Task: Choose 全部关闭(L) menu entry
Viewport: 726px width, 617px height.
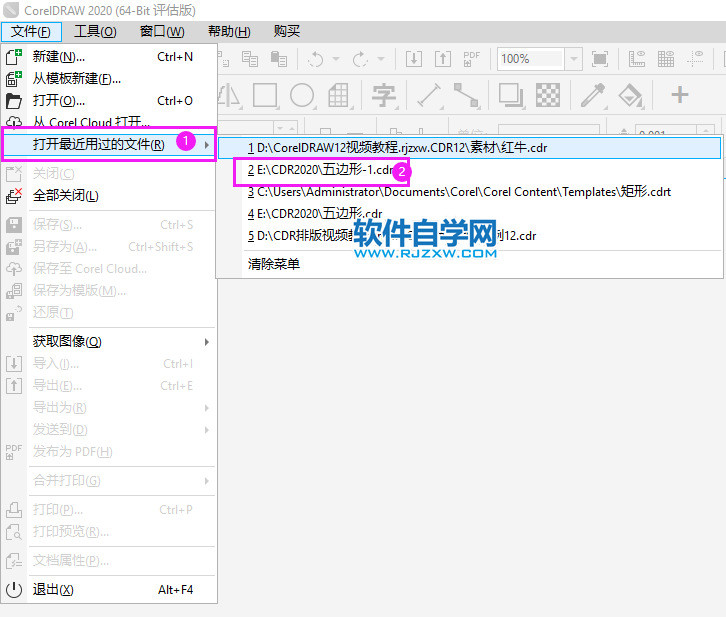Action: click(109, 196)
